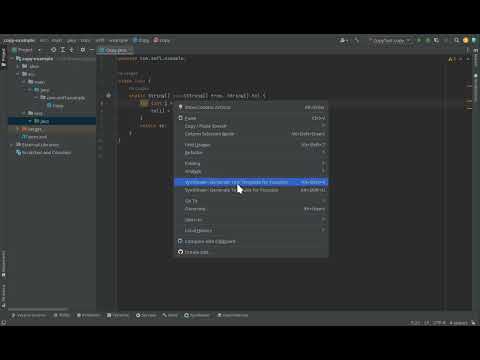This screenshot has height=360, width=480.
Task: Open the Local History submenu
Action: click(x=251, y=230)
